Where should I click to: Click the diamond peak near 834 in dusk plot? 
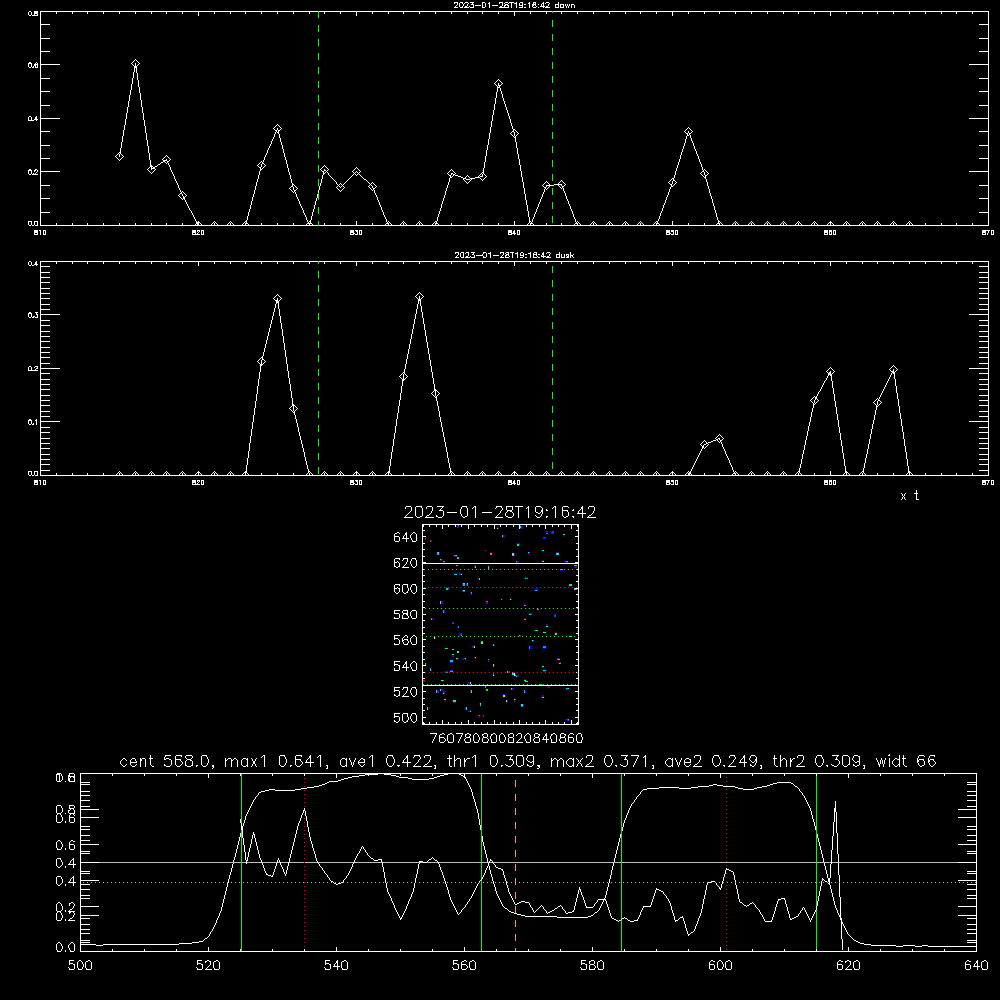[419, 297]
